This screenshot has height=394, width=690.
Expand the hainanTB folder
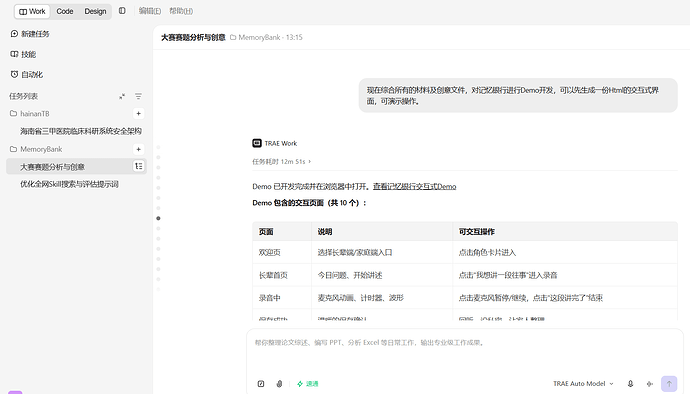(x=29, y=114)
